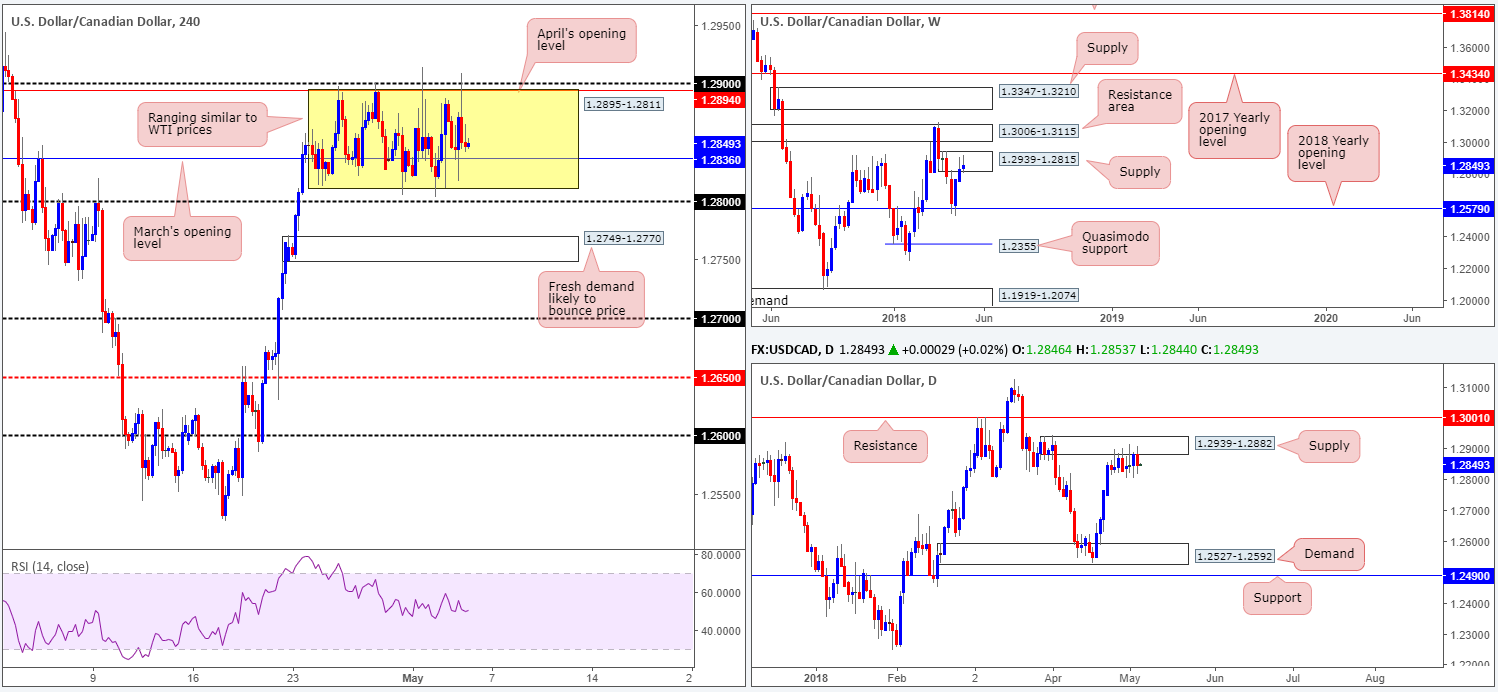The height and width of the screenshot is (692, 1498).
Task: Click the blue 1.25790 price tag
Action: pyautogui.click(x=1469, y=208)
